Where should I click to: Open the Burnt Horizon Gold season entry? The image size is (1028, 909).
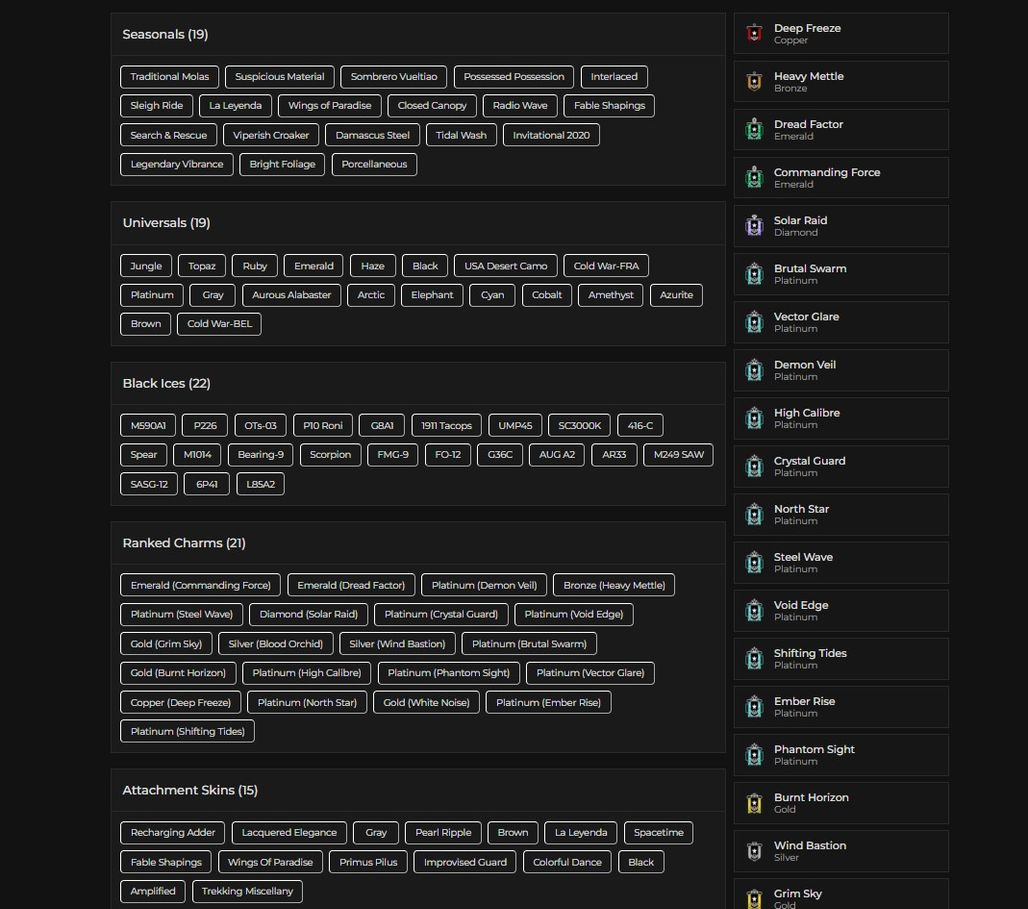(x=841, y=803)
